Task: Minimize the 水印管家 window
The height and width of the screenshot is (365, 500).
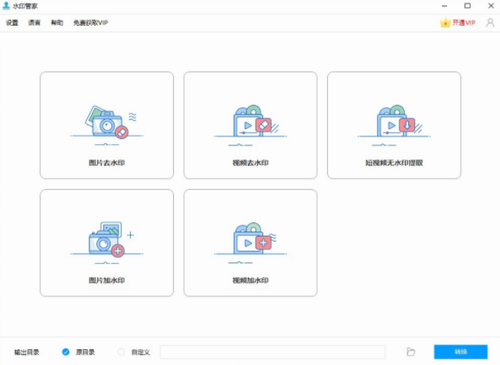Action: [444, 6]
